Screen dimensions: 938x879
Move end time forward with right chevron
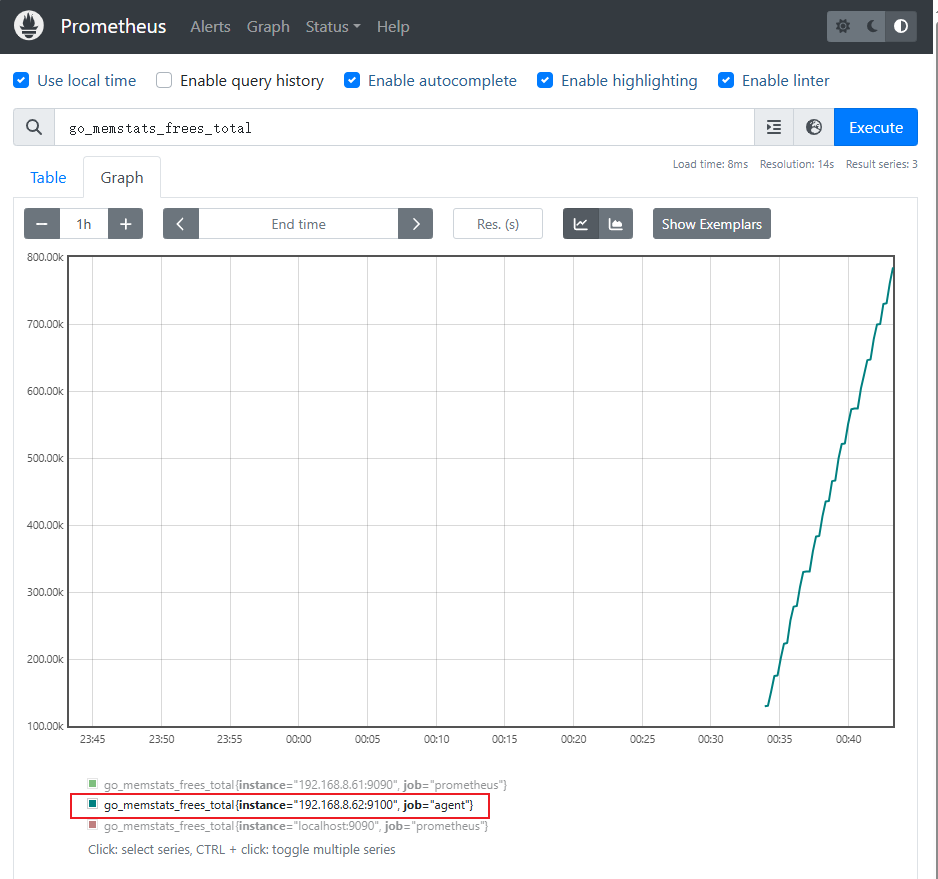415,224
